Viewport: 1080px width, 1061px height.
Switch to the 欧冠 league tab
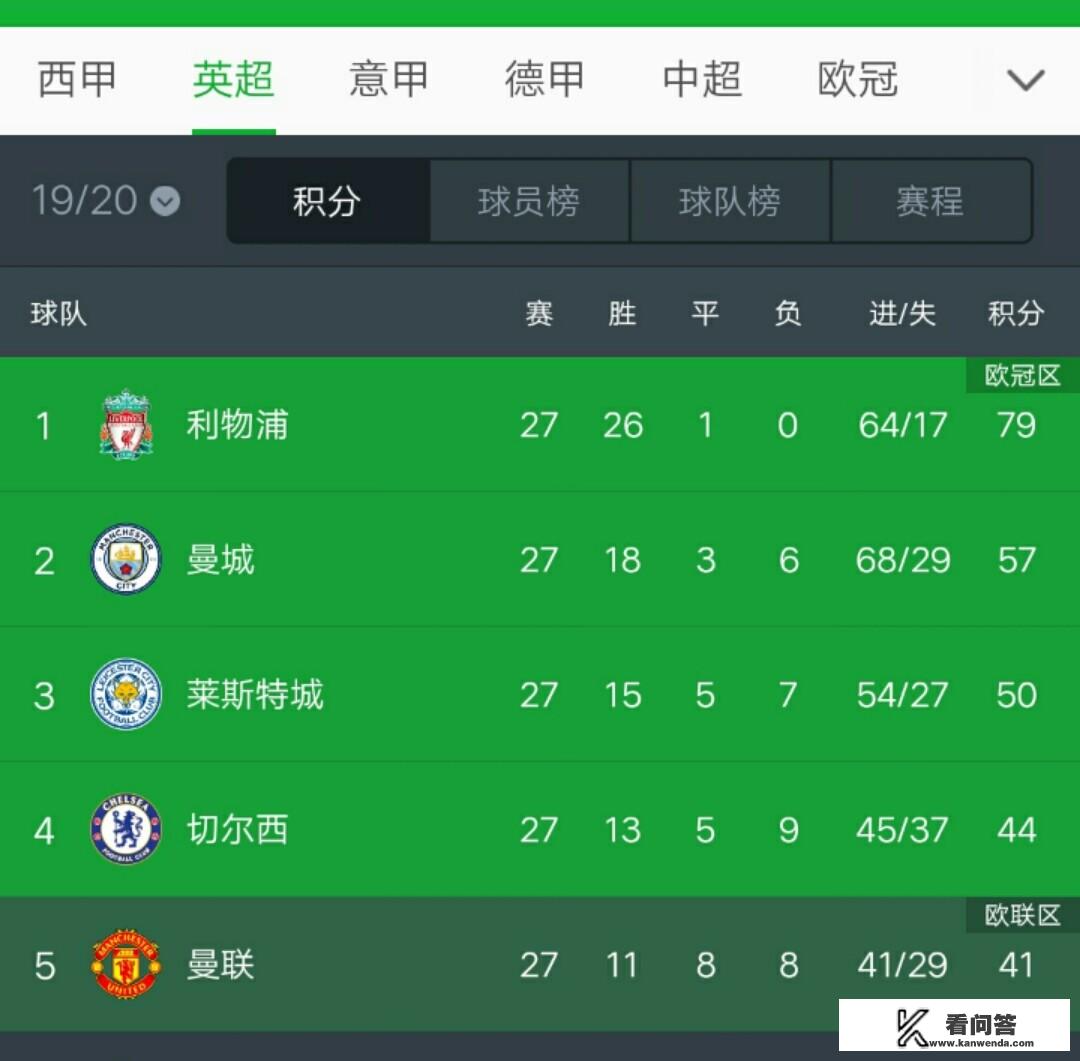[858, 79]
